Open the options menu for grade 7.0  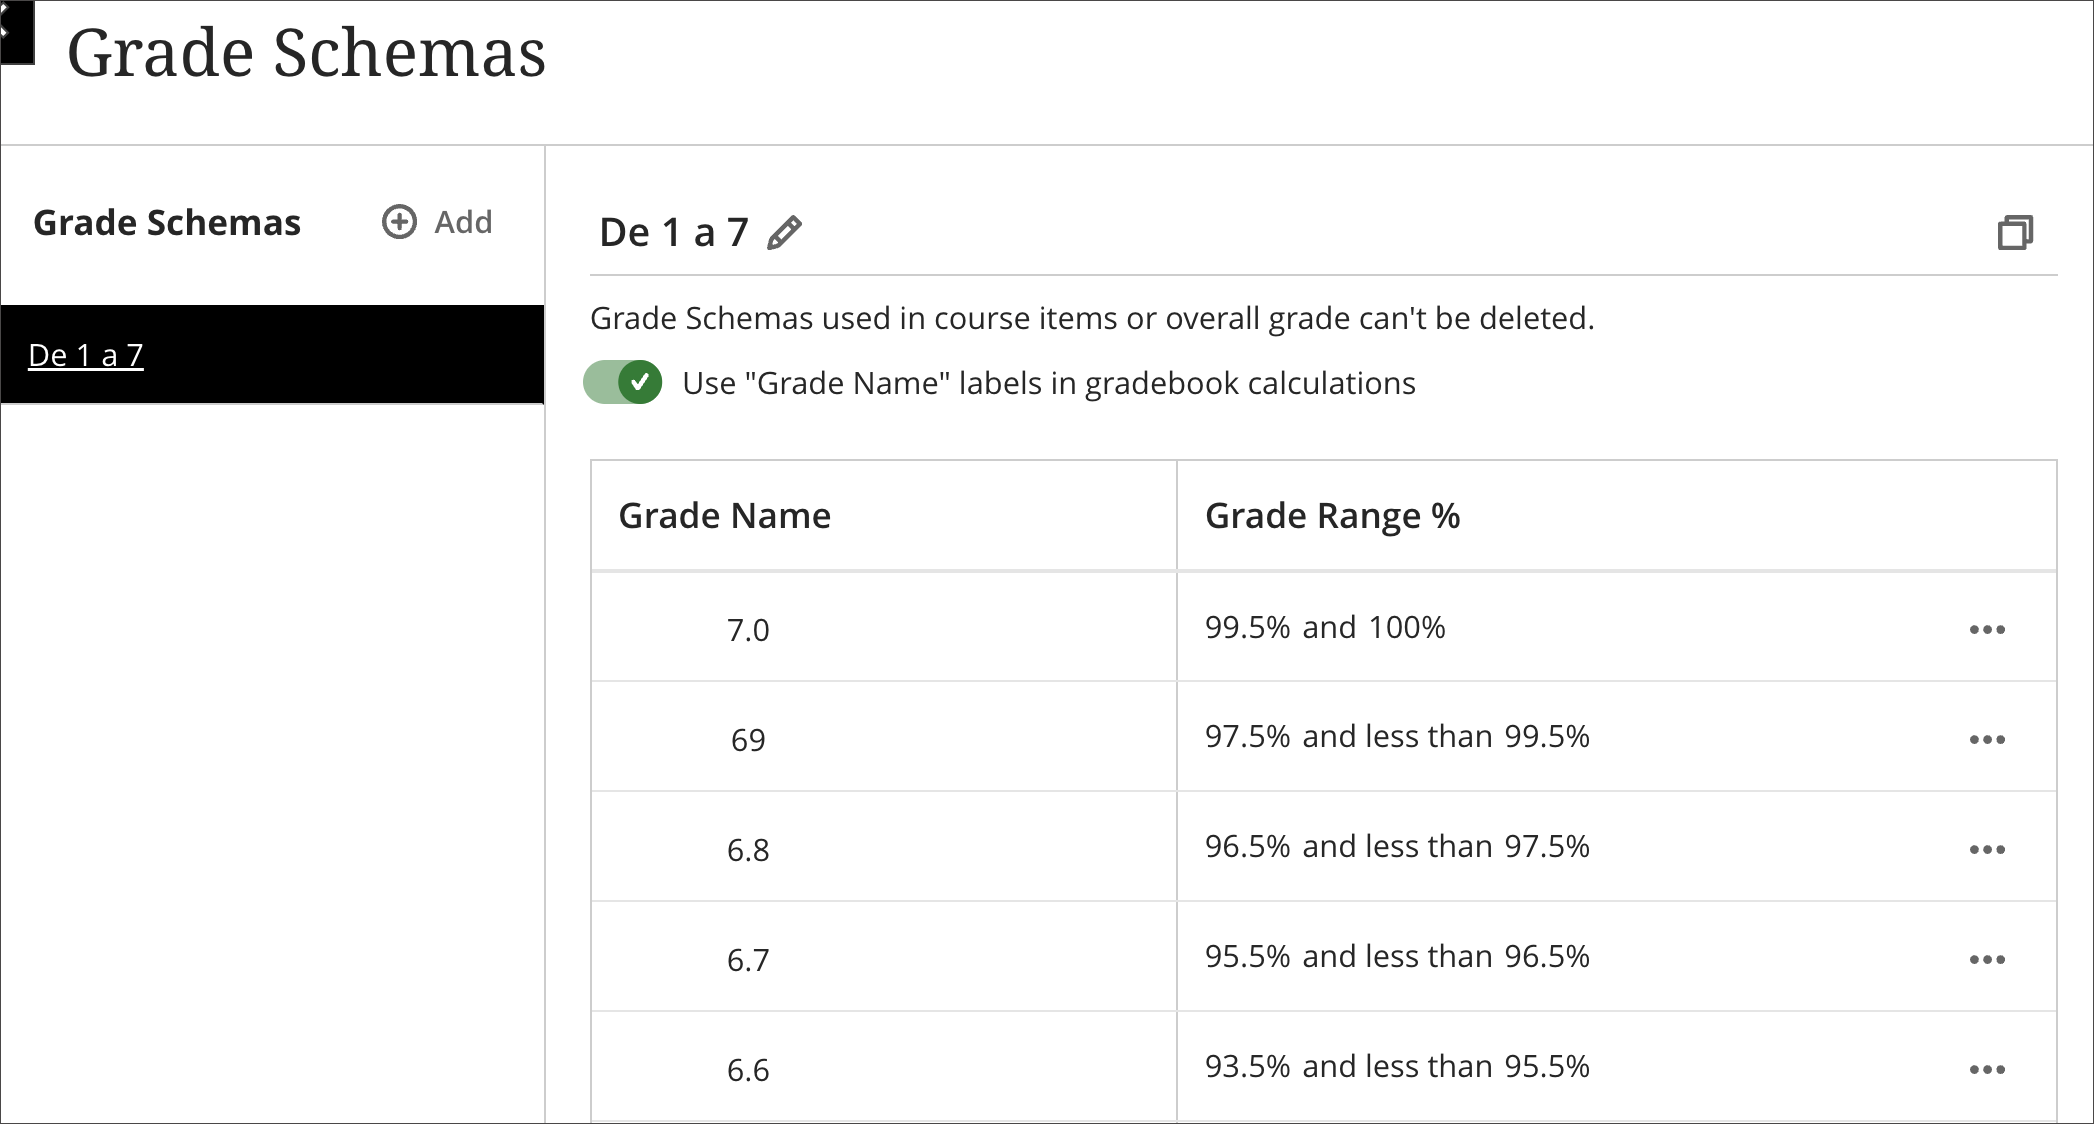click(x=1988, y=628)
